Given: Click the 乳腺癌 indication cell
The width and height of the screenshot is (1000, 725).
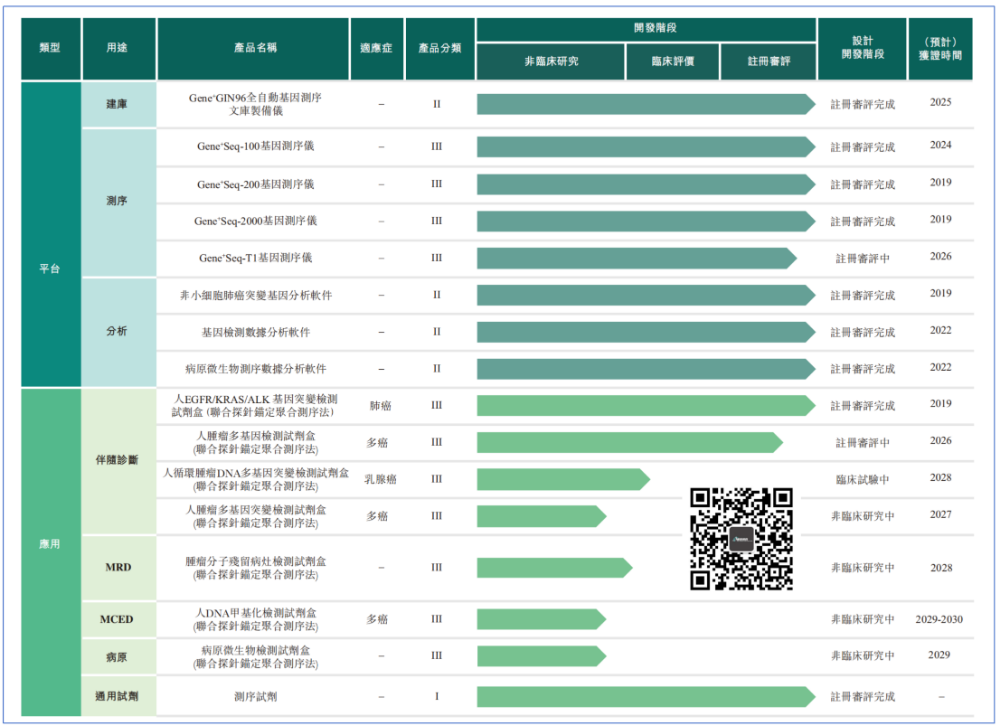Looking at the screenshot, I should [380, 479].
